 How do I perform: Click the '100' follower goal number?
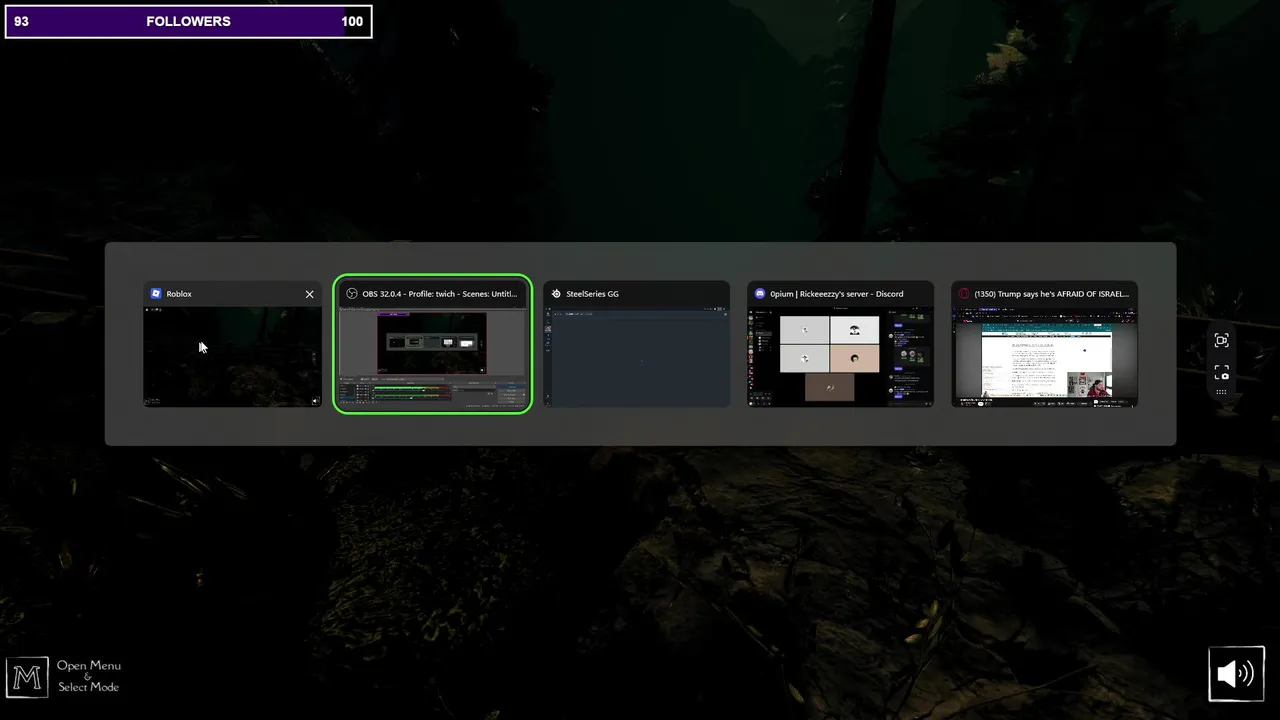(352, 21)
